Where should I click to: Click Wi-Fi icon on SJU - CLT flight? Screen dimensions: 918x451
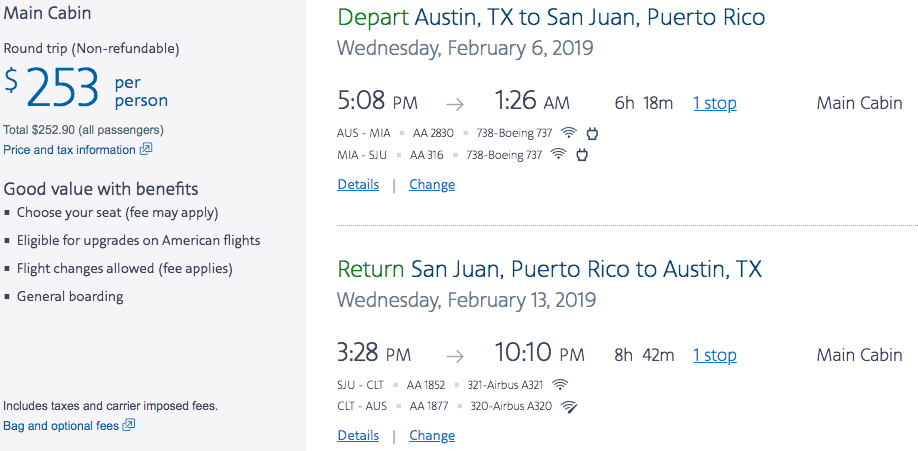560,384
